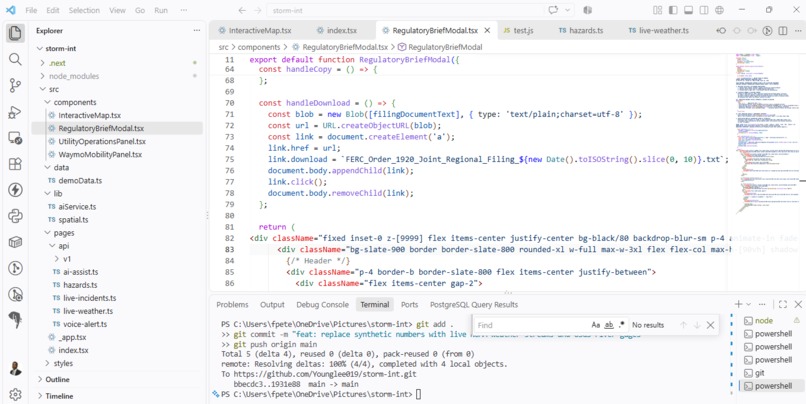Create a new terminal with plus icon
Viewport: 806px width, 404px height.
(x=738, y=304)
